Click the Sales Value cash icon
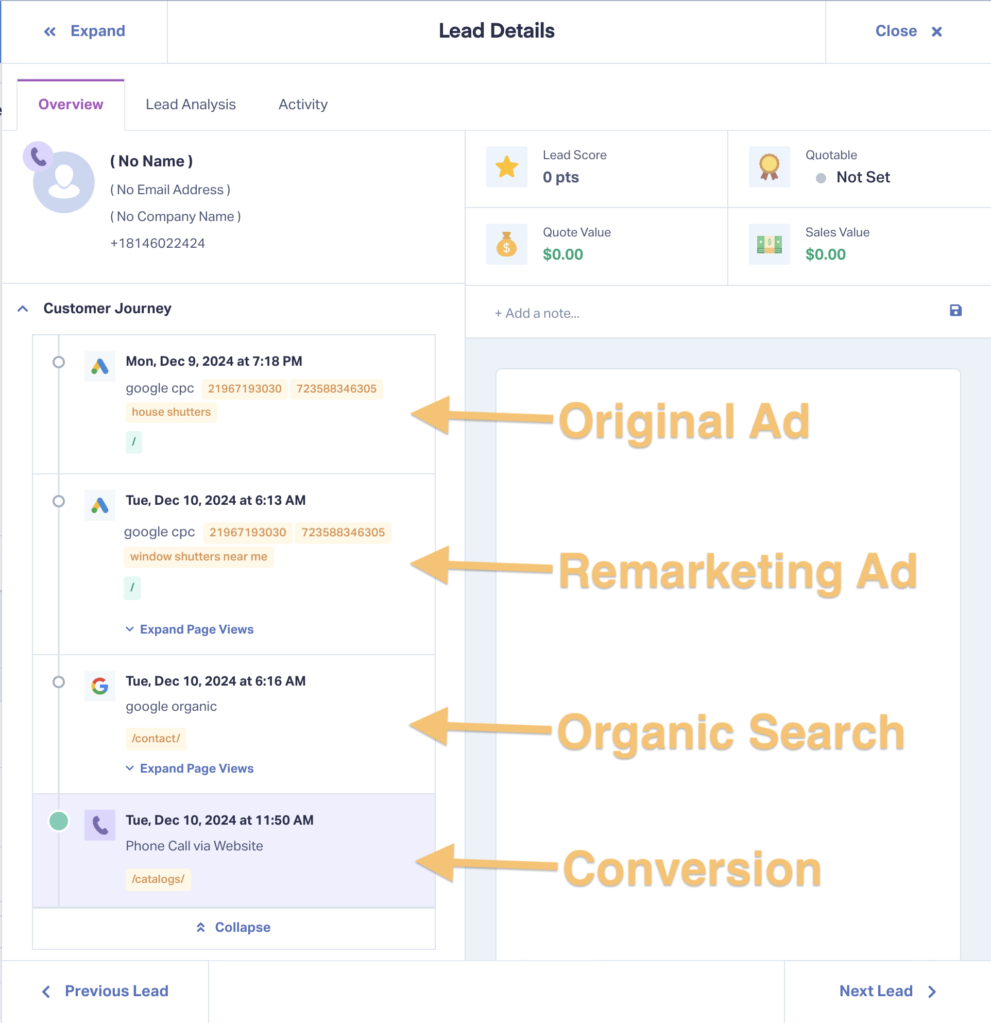This screenshot has height=1024, width=991. pos(769,244)
